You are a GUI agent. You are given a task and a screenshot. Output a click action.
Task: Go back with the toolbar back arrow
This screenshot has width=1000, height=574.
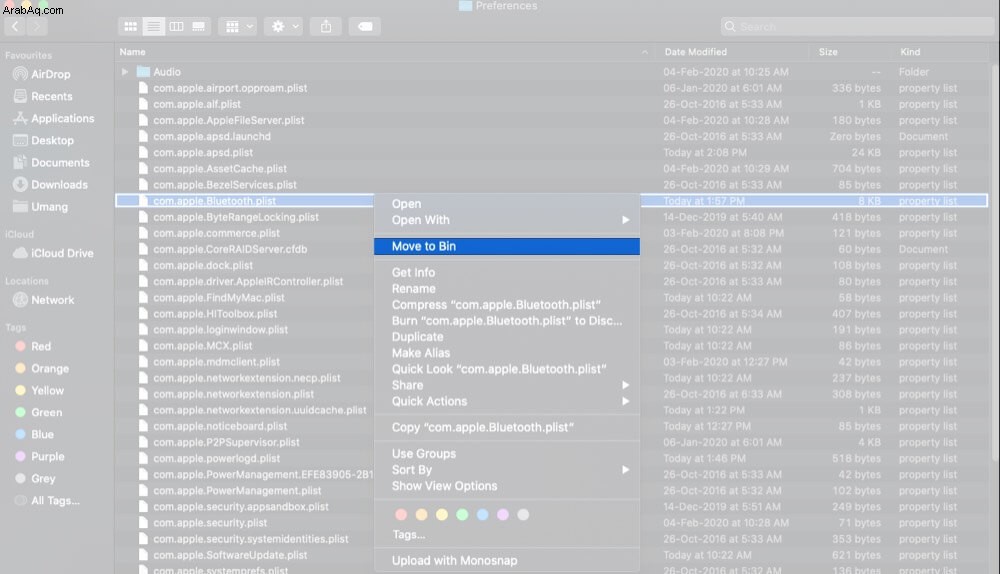15,27
